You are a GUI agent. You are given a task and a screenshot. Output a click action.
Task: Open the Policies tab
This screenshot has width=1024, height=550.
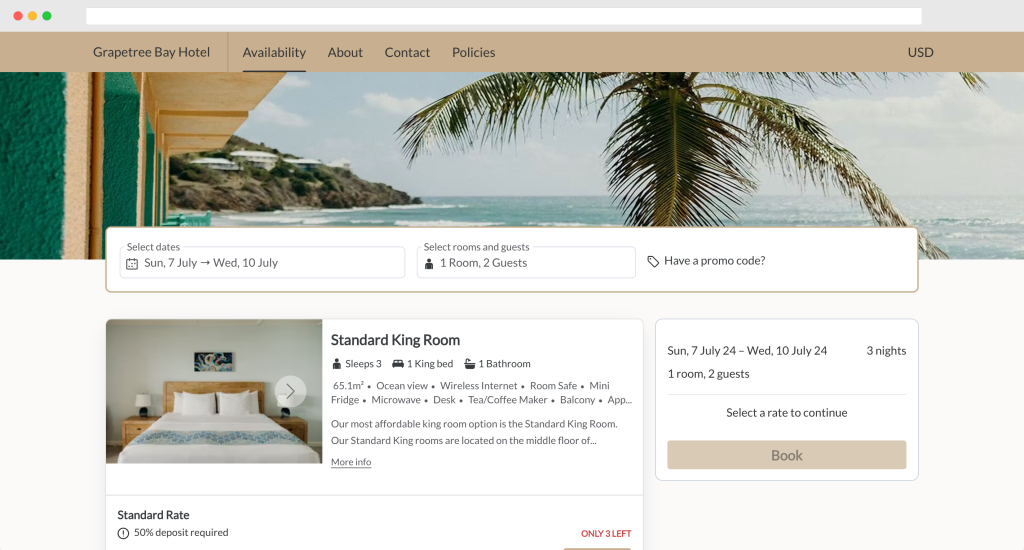point(473,52)
